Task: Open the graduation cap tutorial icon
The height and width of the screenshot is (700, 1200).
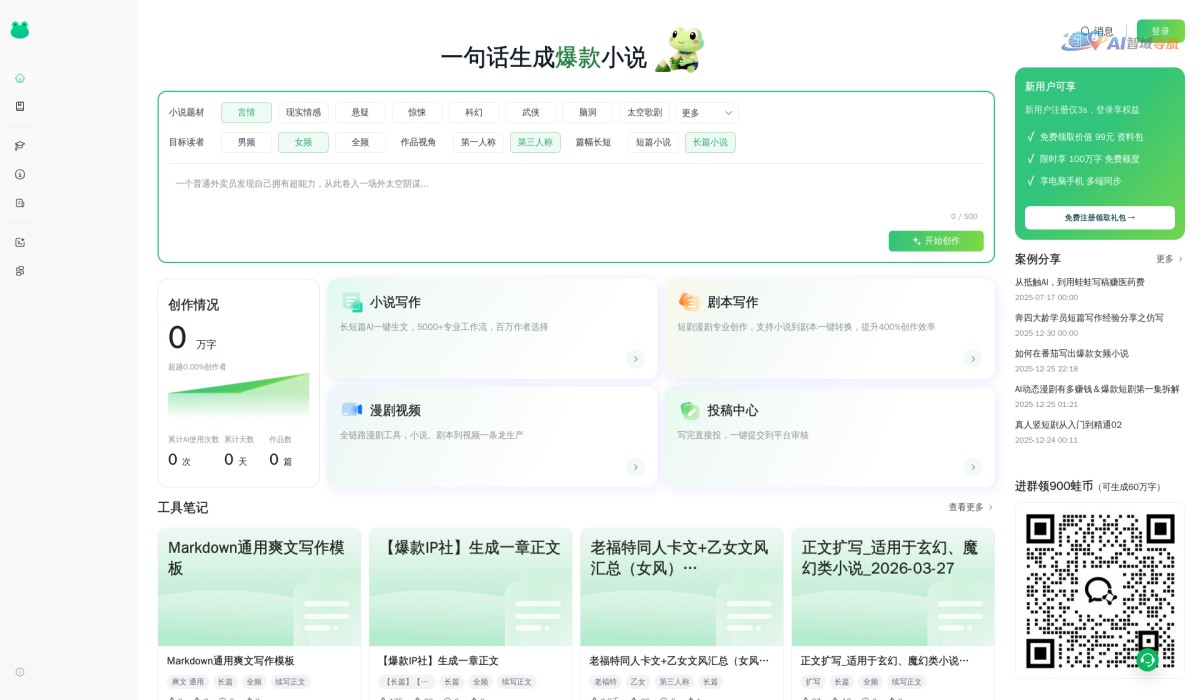Action: pos(20,146)
